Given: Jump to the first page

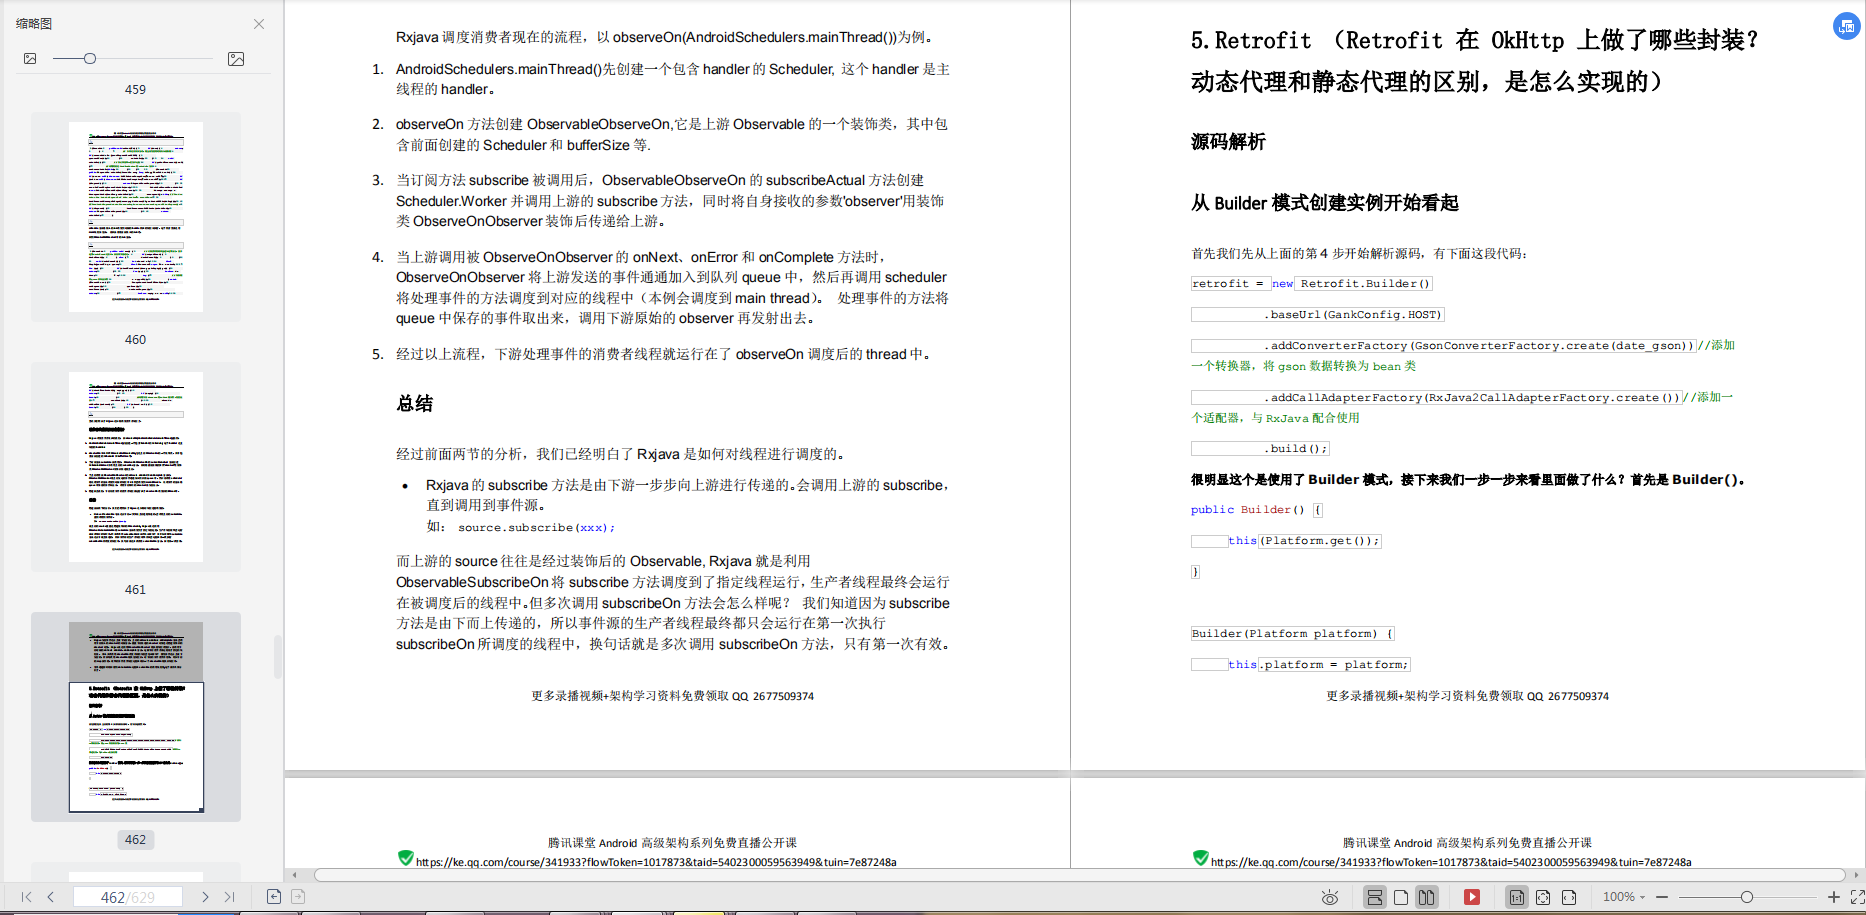Looking at the screenshot, I should pyautogui.click(x=26, y=897).
